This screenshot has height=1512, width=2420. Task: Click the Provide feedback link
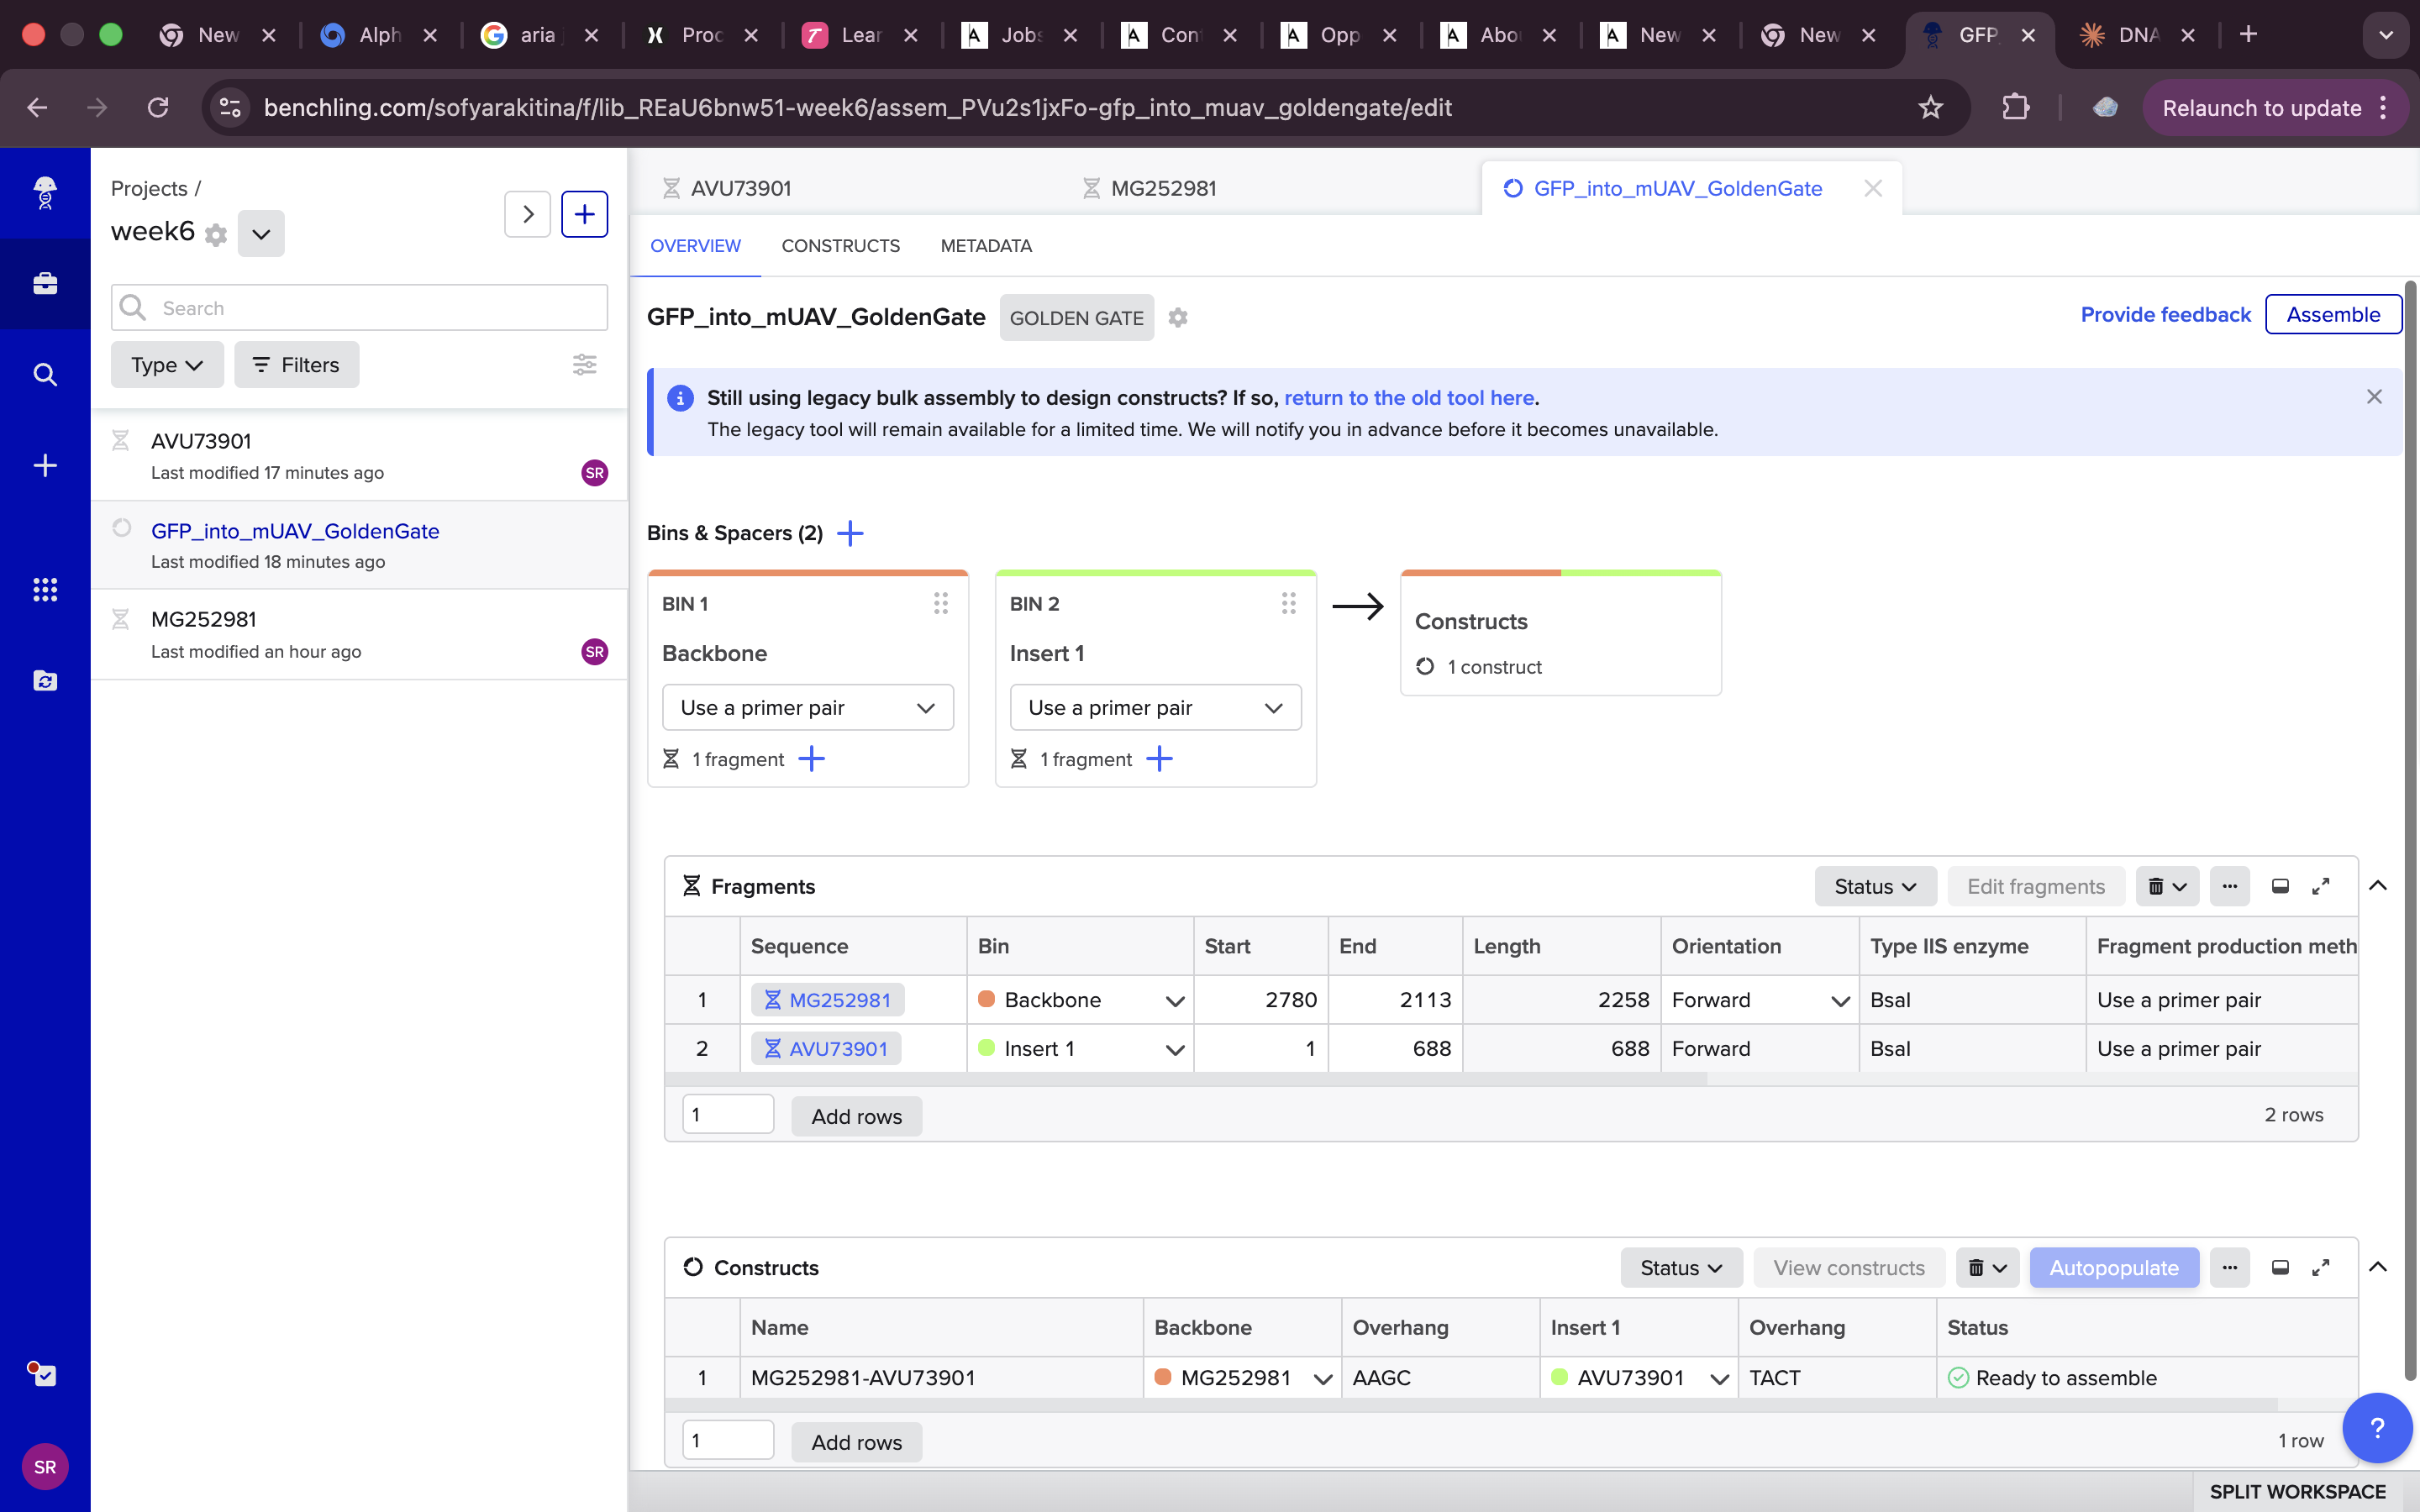click(2165, 314)
